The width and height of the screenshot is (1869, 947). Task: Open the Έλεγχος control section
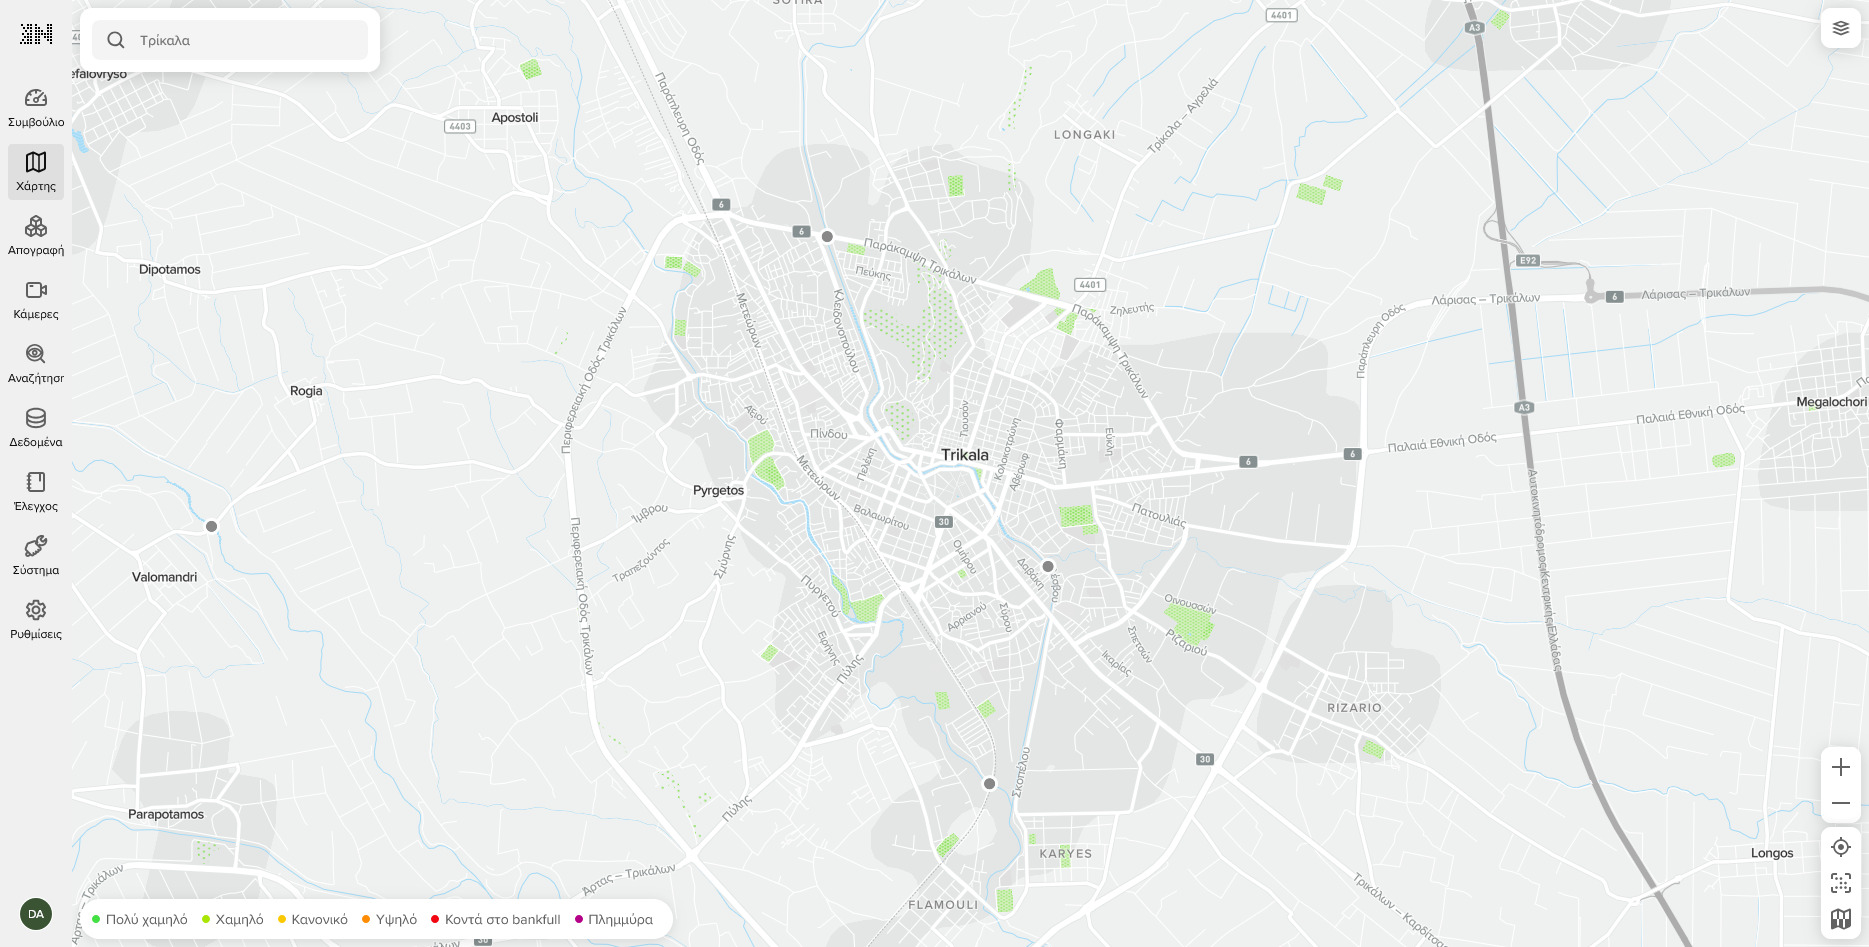36,492
